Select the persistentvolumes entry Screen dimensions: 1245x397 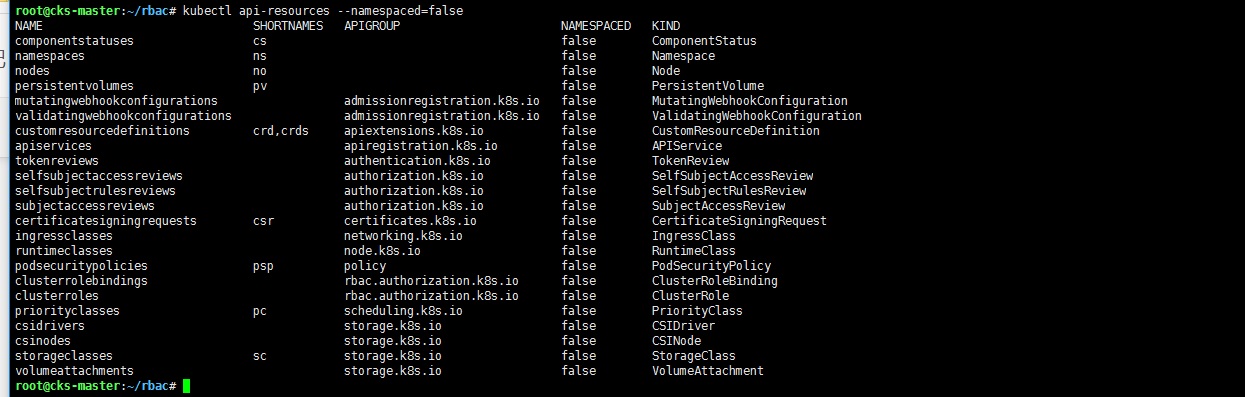74,86
